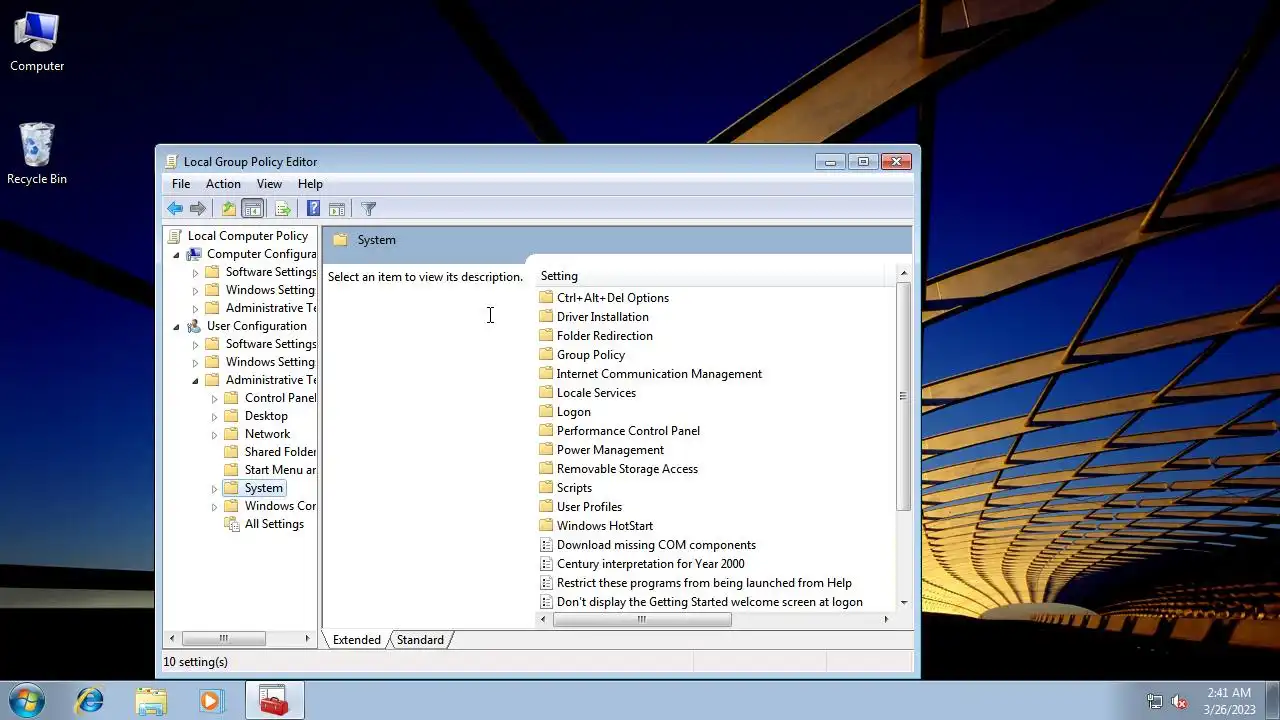Expand the System tree node arrow
This screenshot has width=1280, height=720.
(214, 488)
